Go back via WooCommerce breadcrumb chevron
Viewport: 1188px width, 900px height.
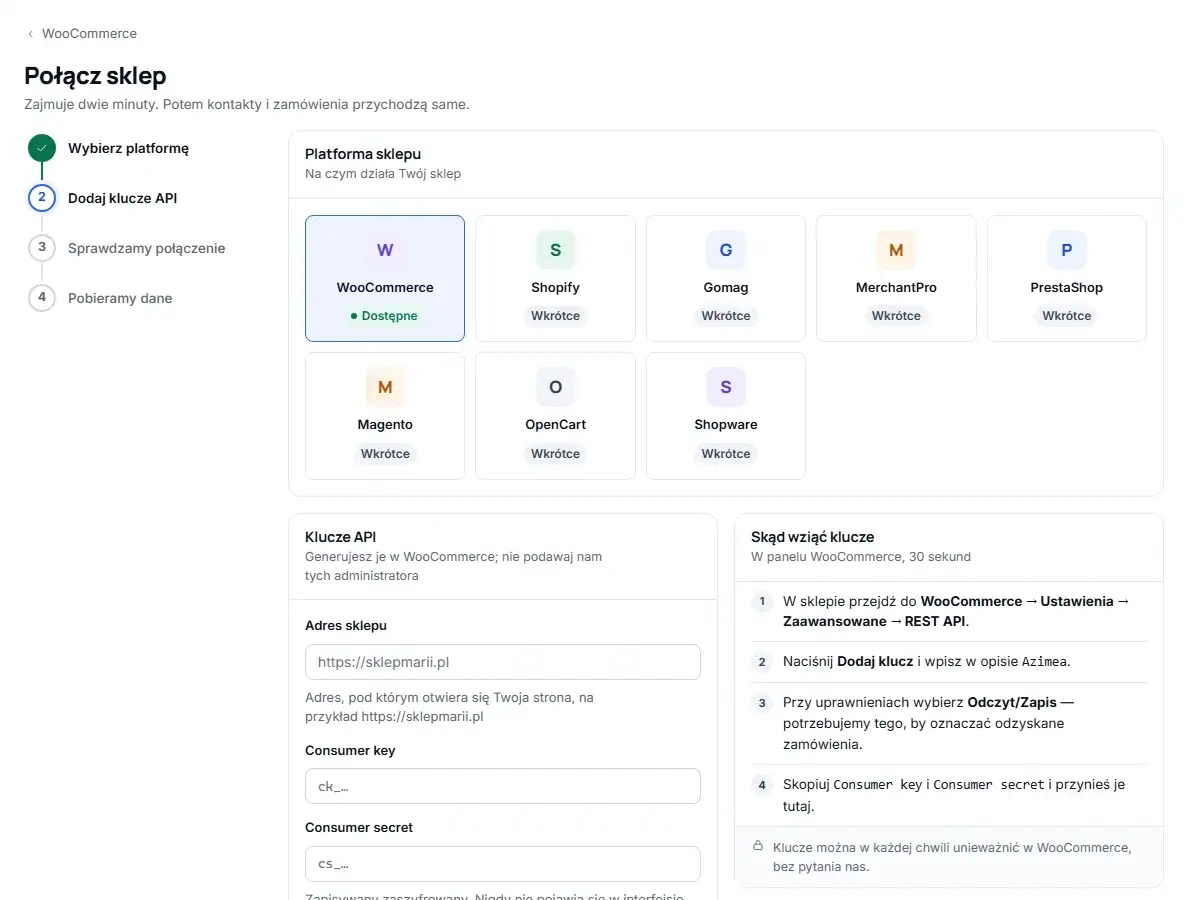click(x=30, y=34)
